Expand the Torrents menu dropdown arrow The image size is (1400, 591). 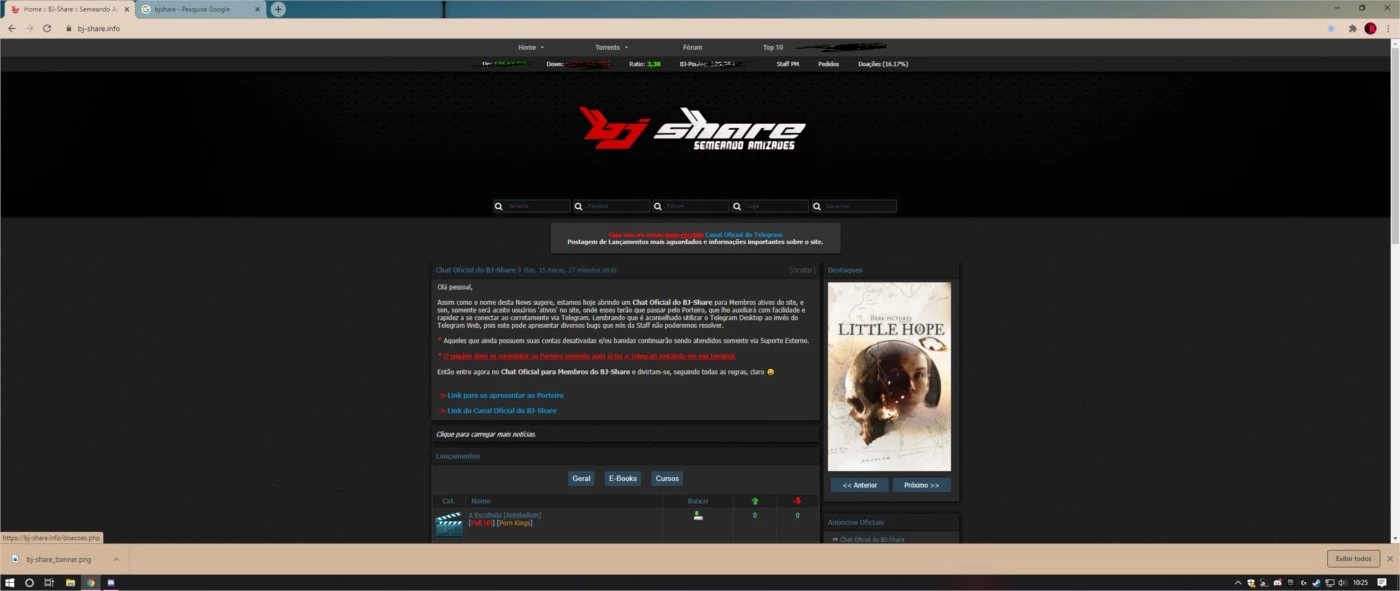pos(627,47)
